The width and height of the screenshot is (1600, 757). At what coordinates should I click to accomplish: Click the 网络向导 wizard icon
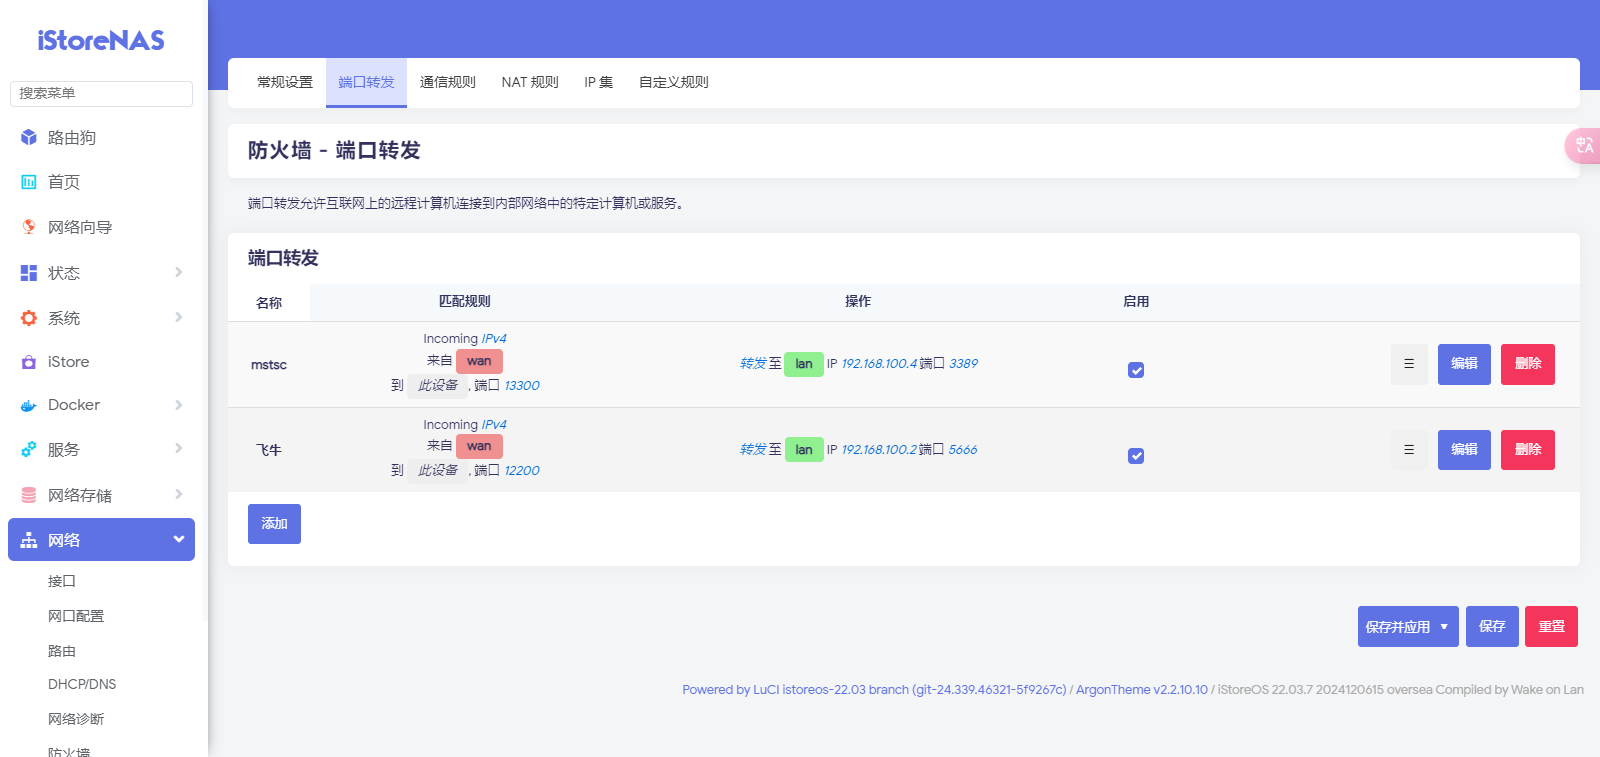(x=29, y=227)
